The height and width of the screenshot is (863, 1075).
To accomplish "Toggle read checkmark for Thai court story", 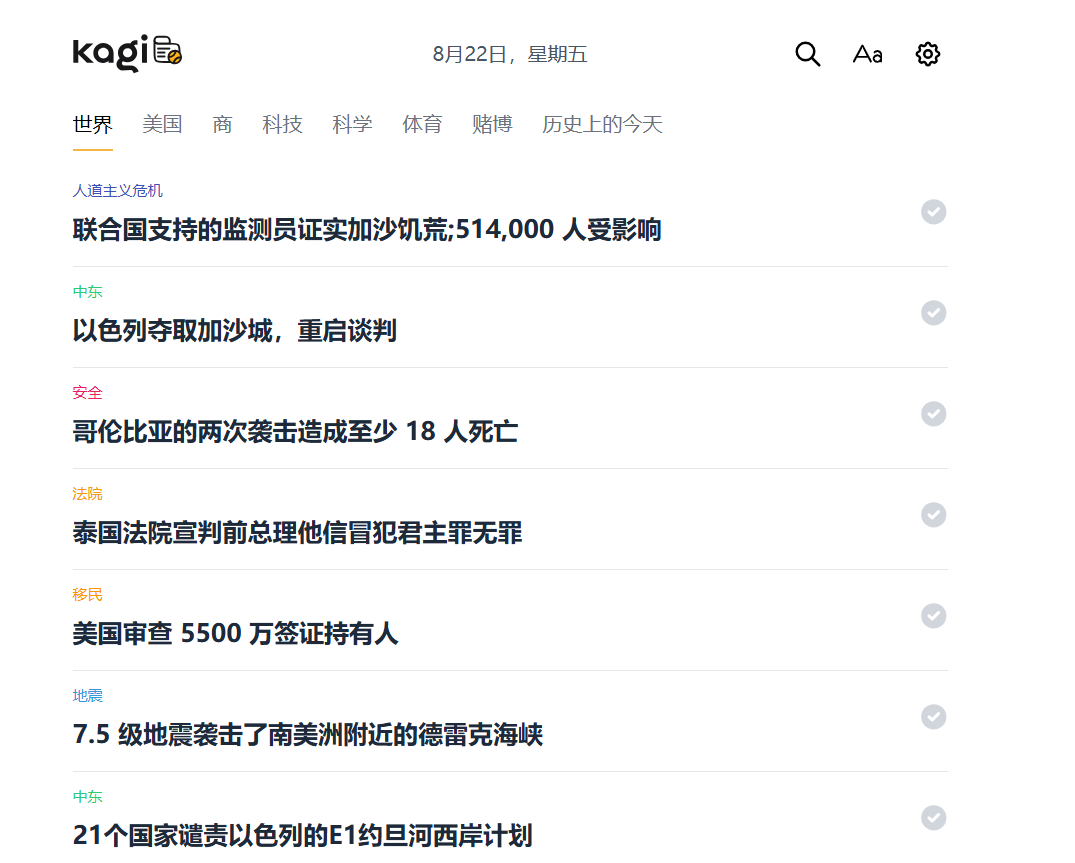I will (933, 515).
